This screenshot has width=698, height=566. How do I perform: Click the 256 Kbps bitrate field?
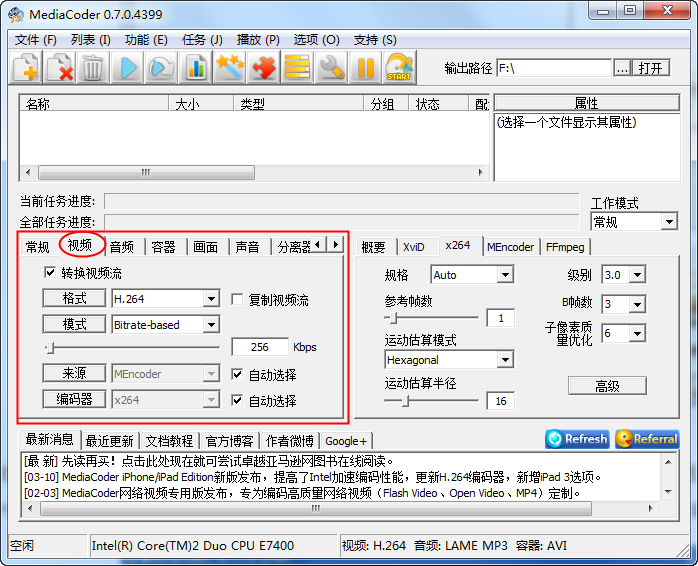(260, 347)
